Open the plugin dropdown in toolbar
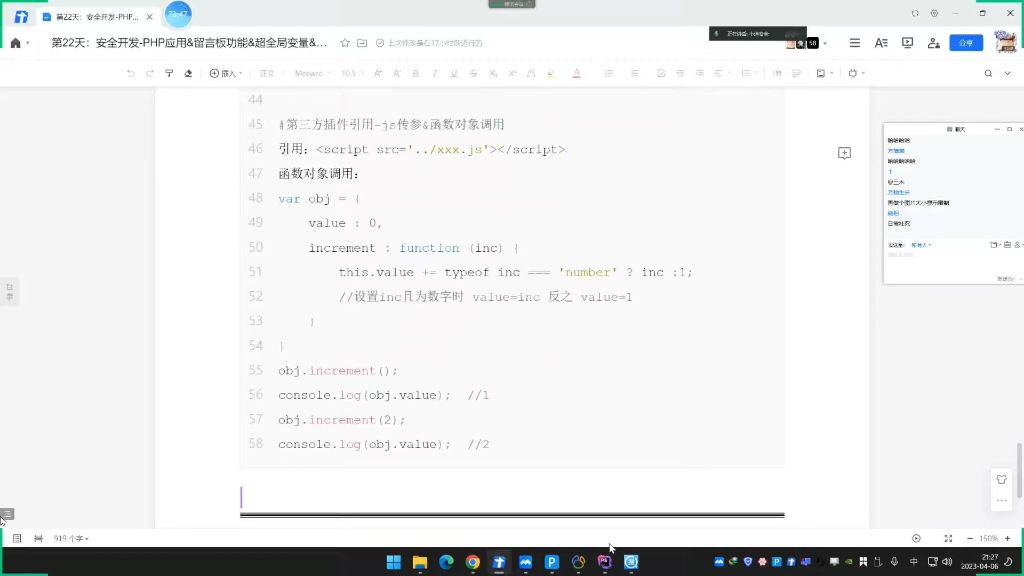 click(856, 73)
